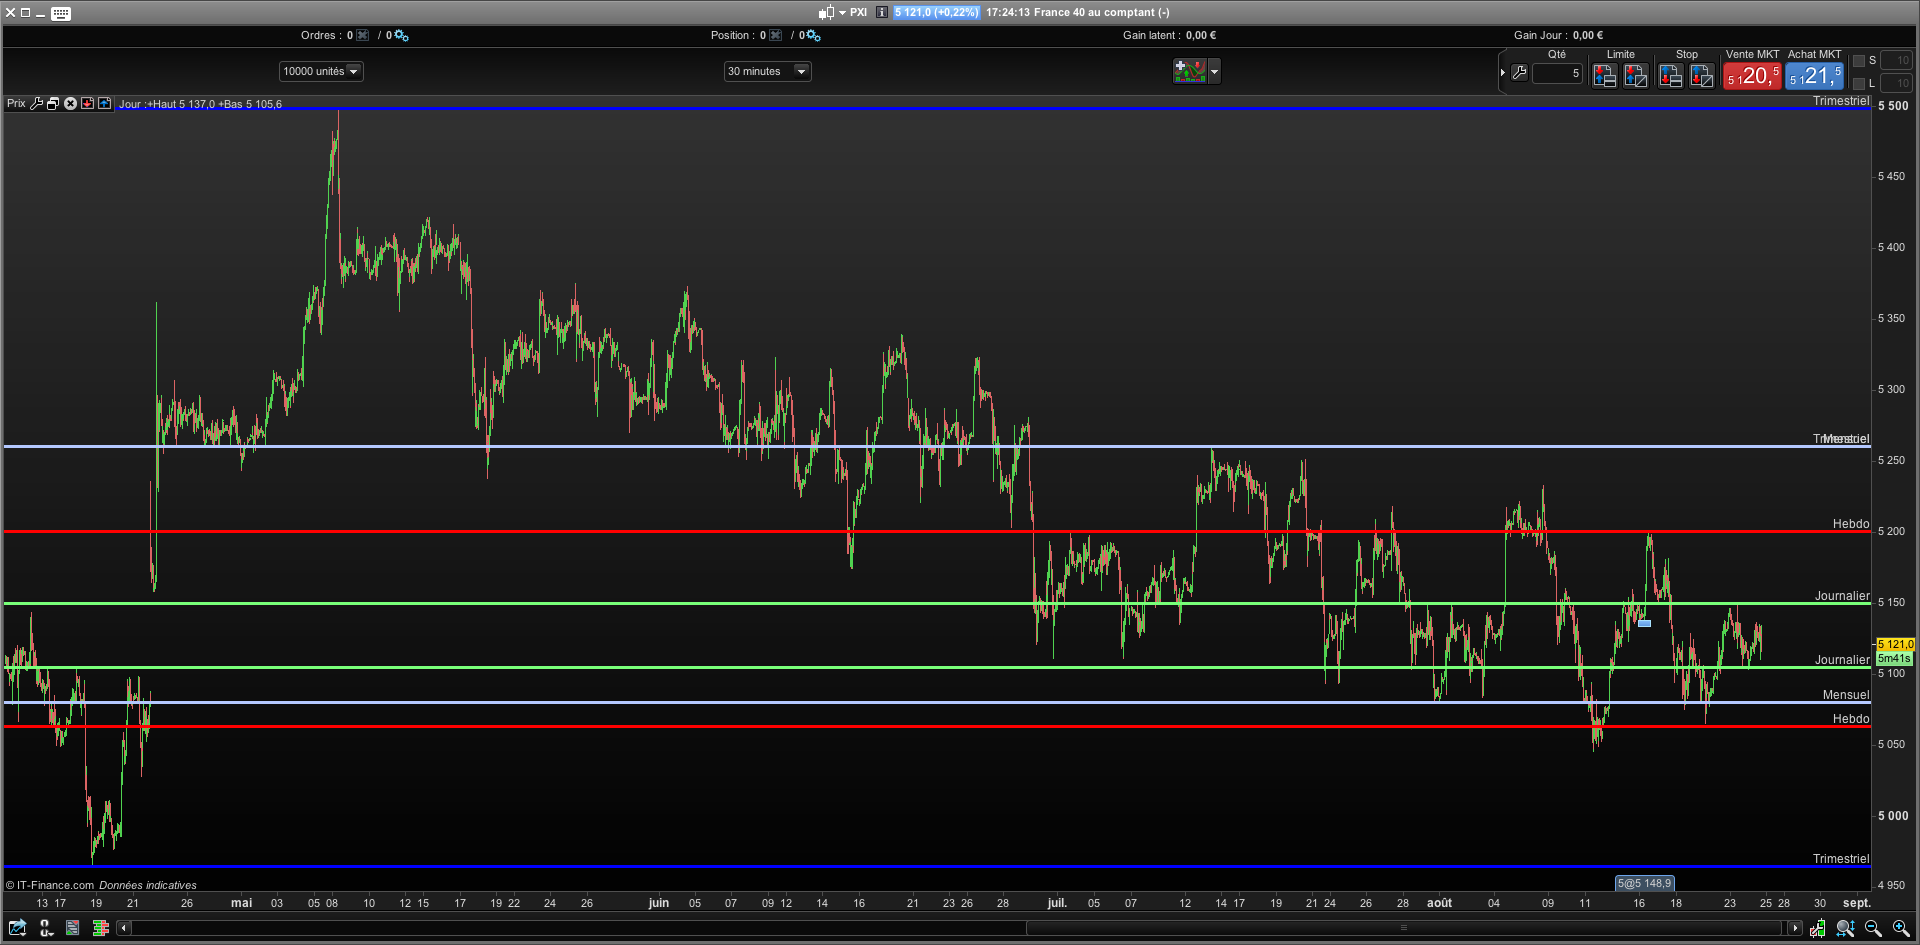Click the scrollbar right arrow

click(1795, 928)
